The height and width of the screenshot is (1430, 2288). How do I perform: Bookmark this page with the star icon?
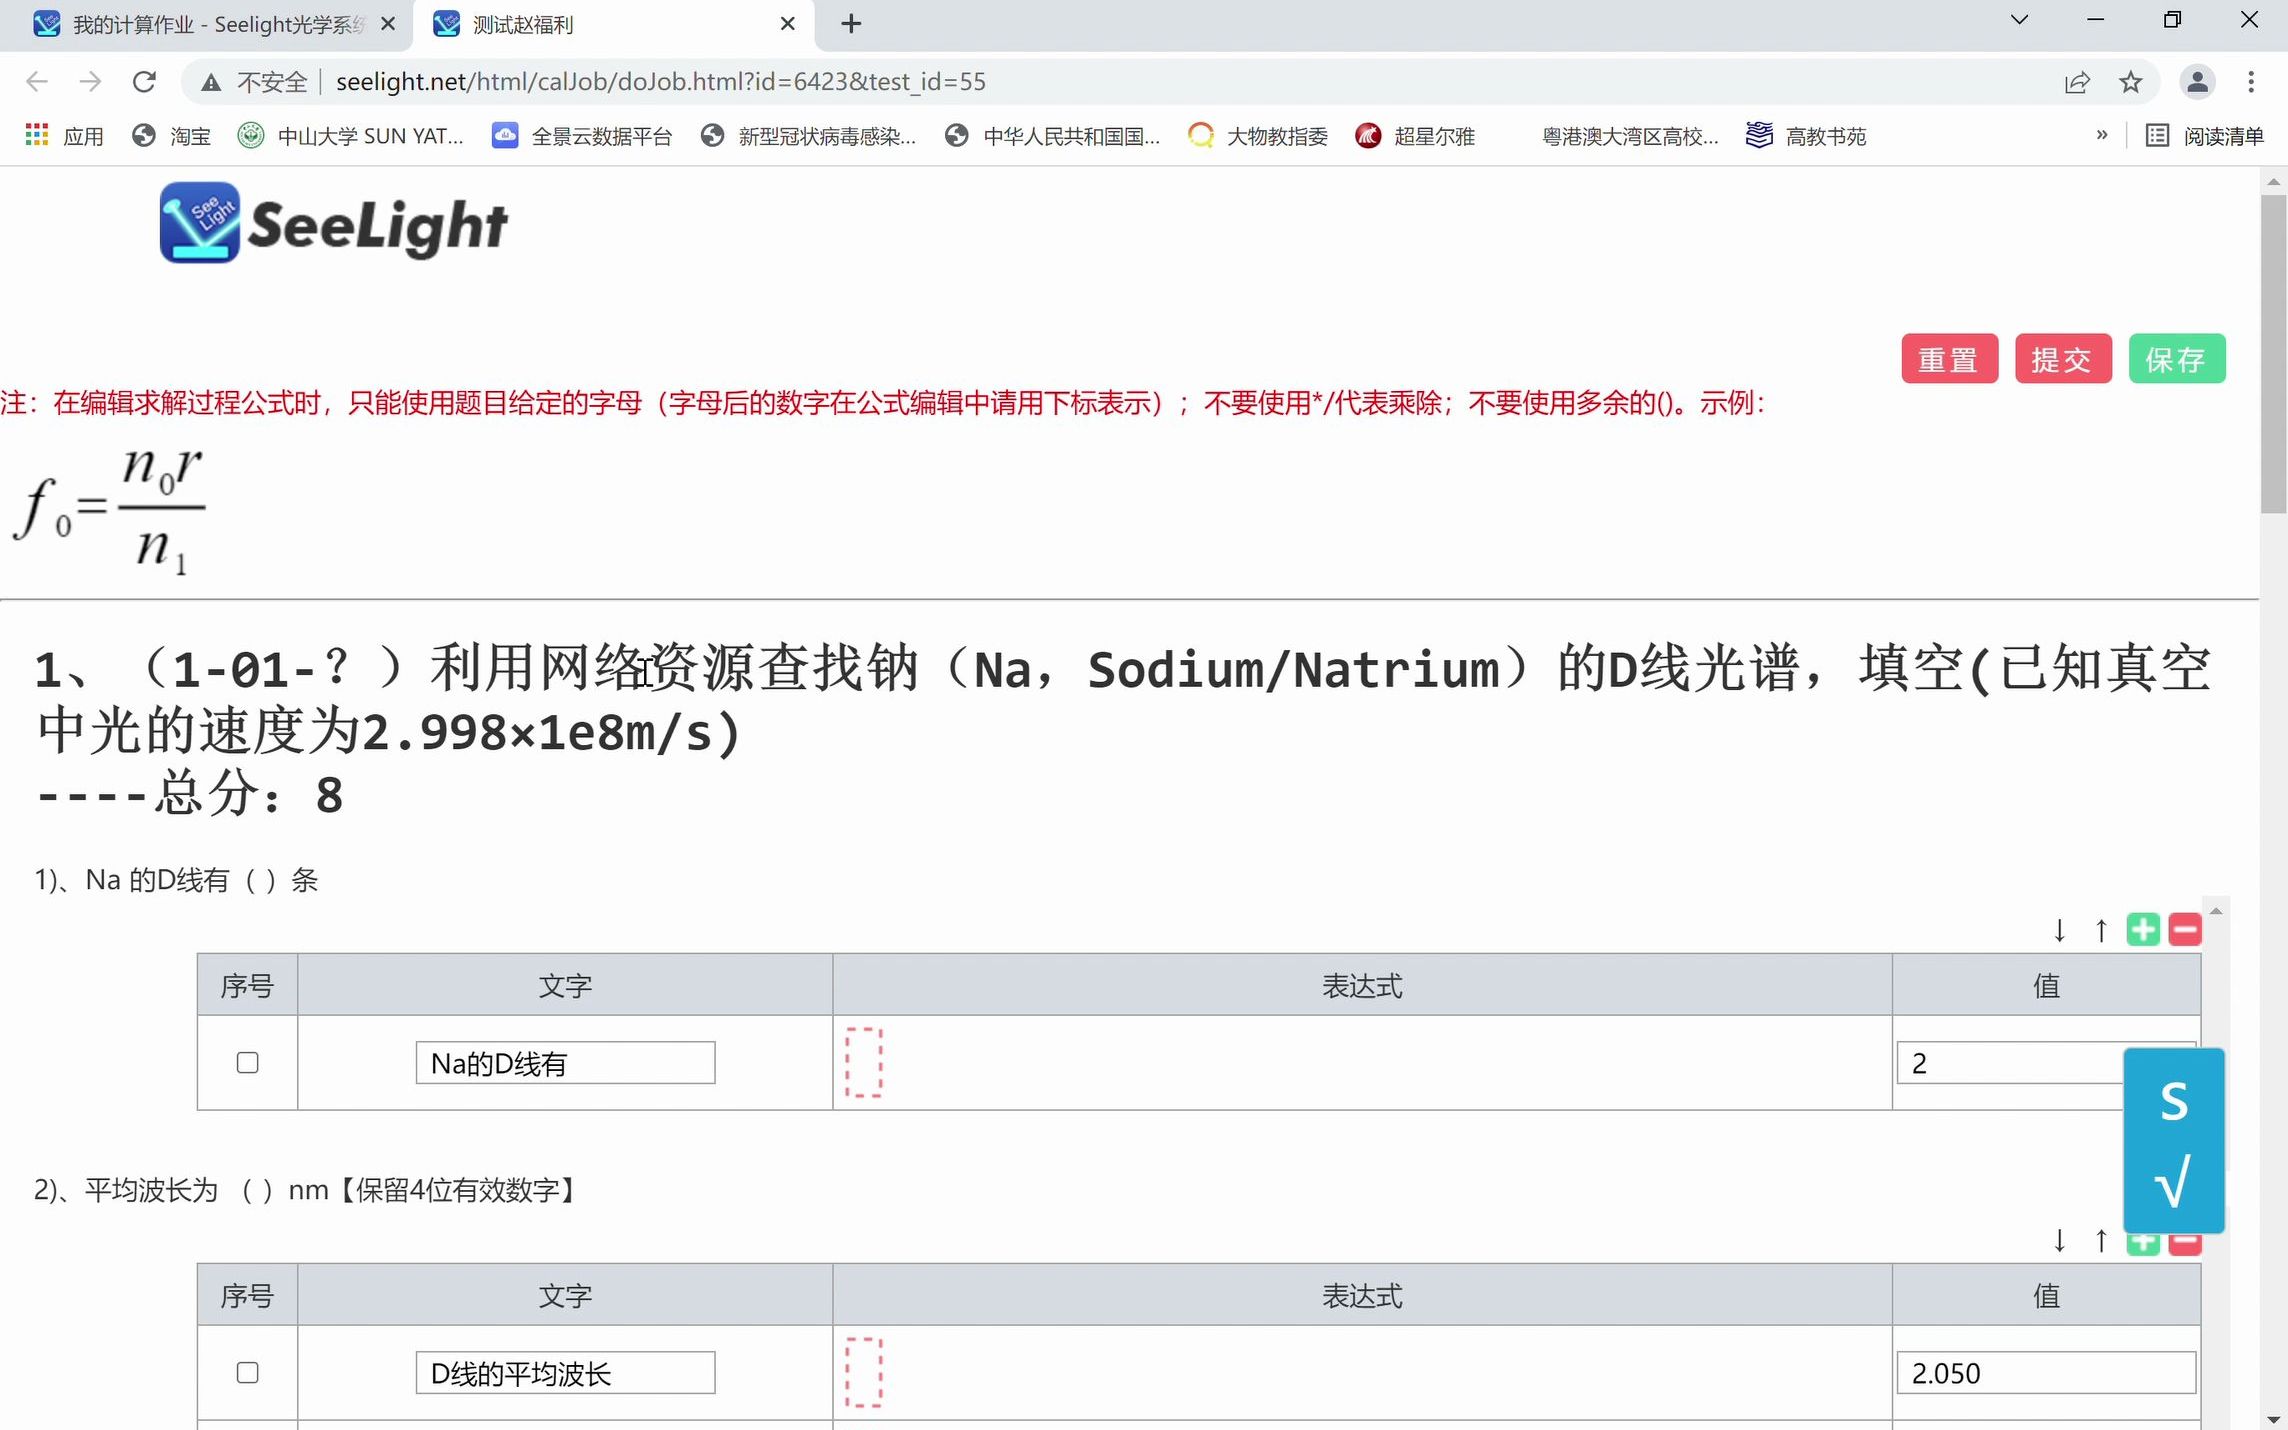pyautogui.click(x=2130, y=82)
